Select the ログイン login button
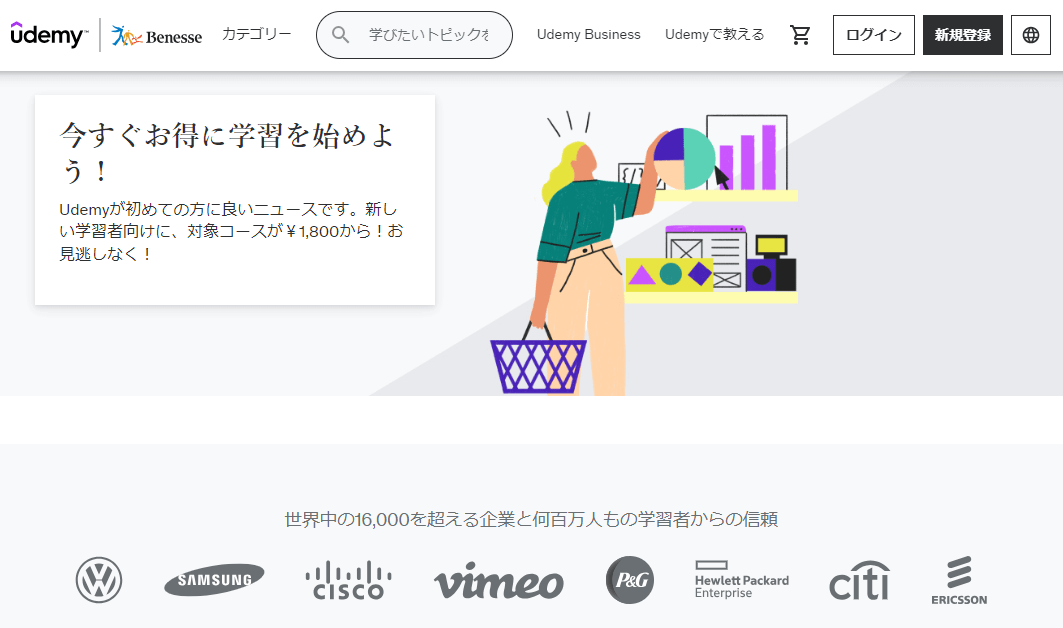Viewport: 1063px width, 628px height. tap(873, 35)
